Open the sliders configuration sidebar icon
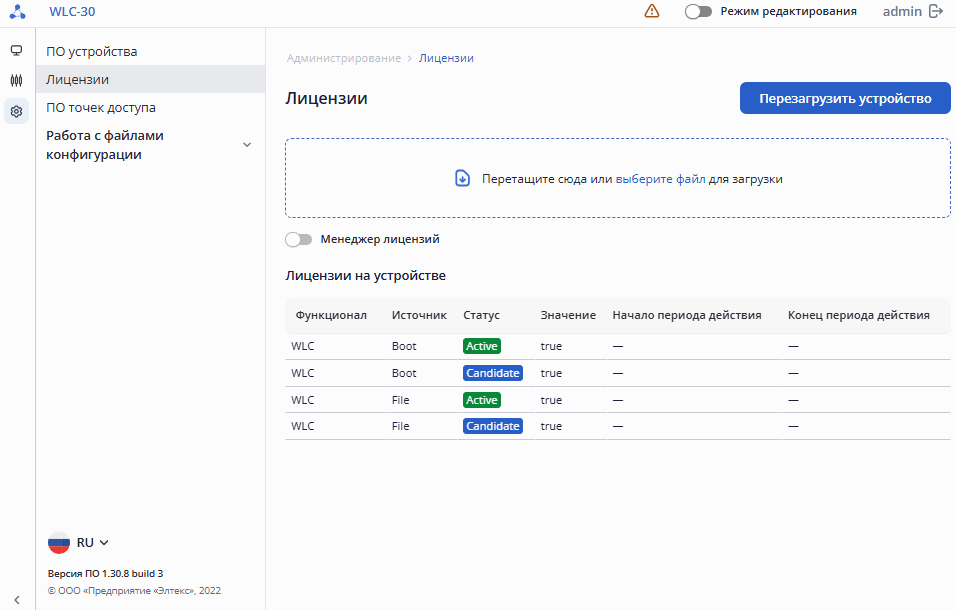 coord(16,81)
